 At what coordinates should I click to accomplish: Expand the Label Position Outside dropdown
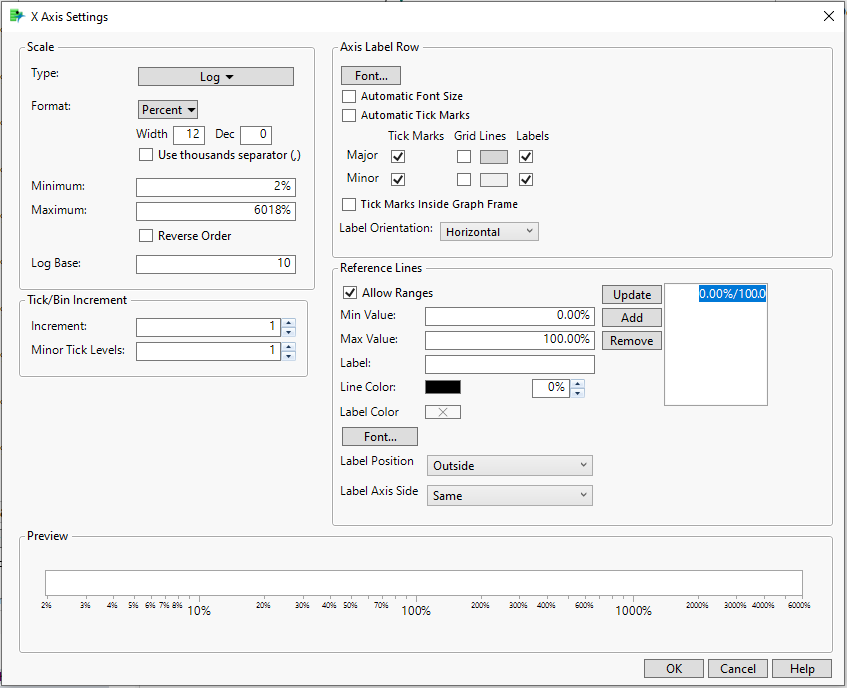point(509,466)
